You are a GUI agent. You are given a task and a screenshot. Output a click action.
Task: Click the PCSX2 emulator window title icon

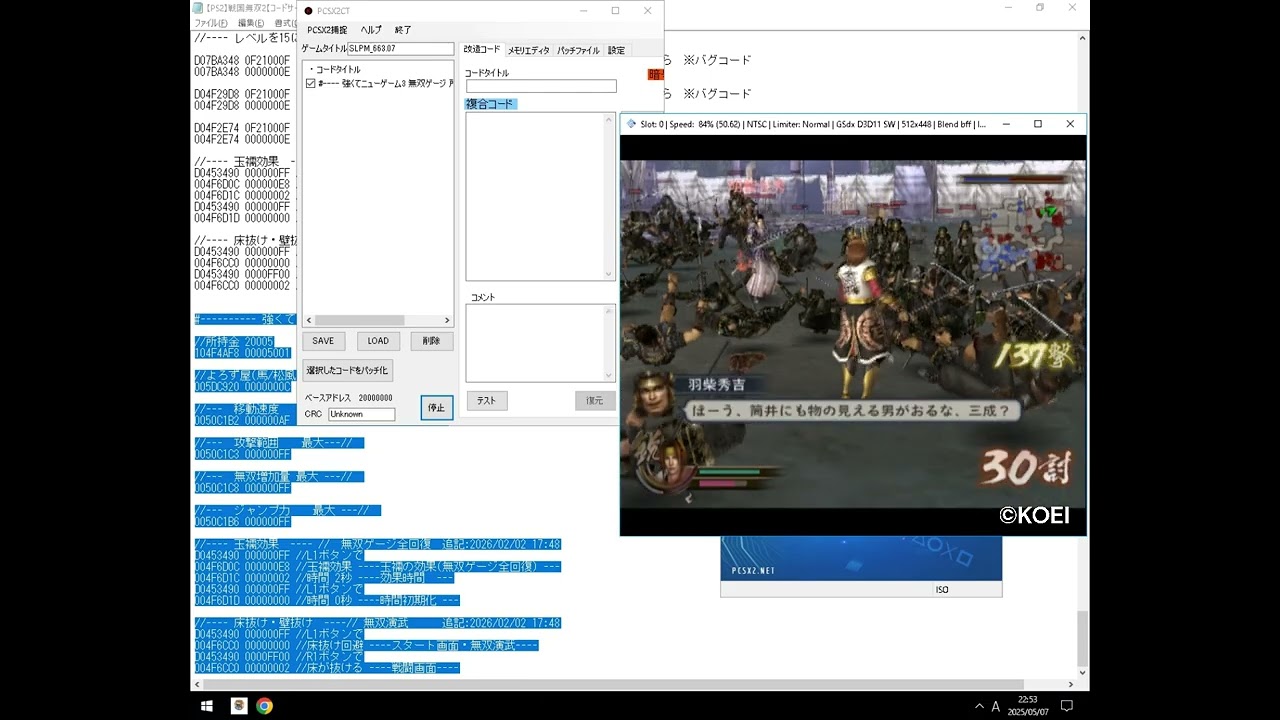point(630,124)
